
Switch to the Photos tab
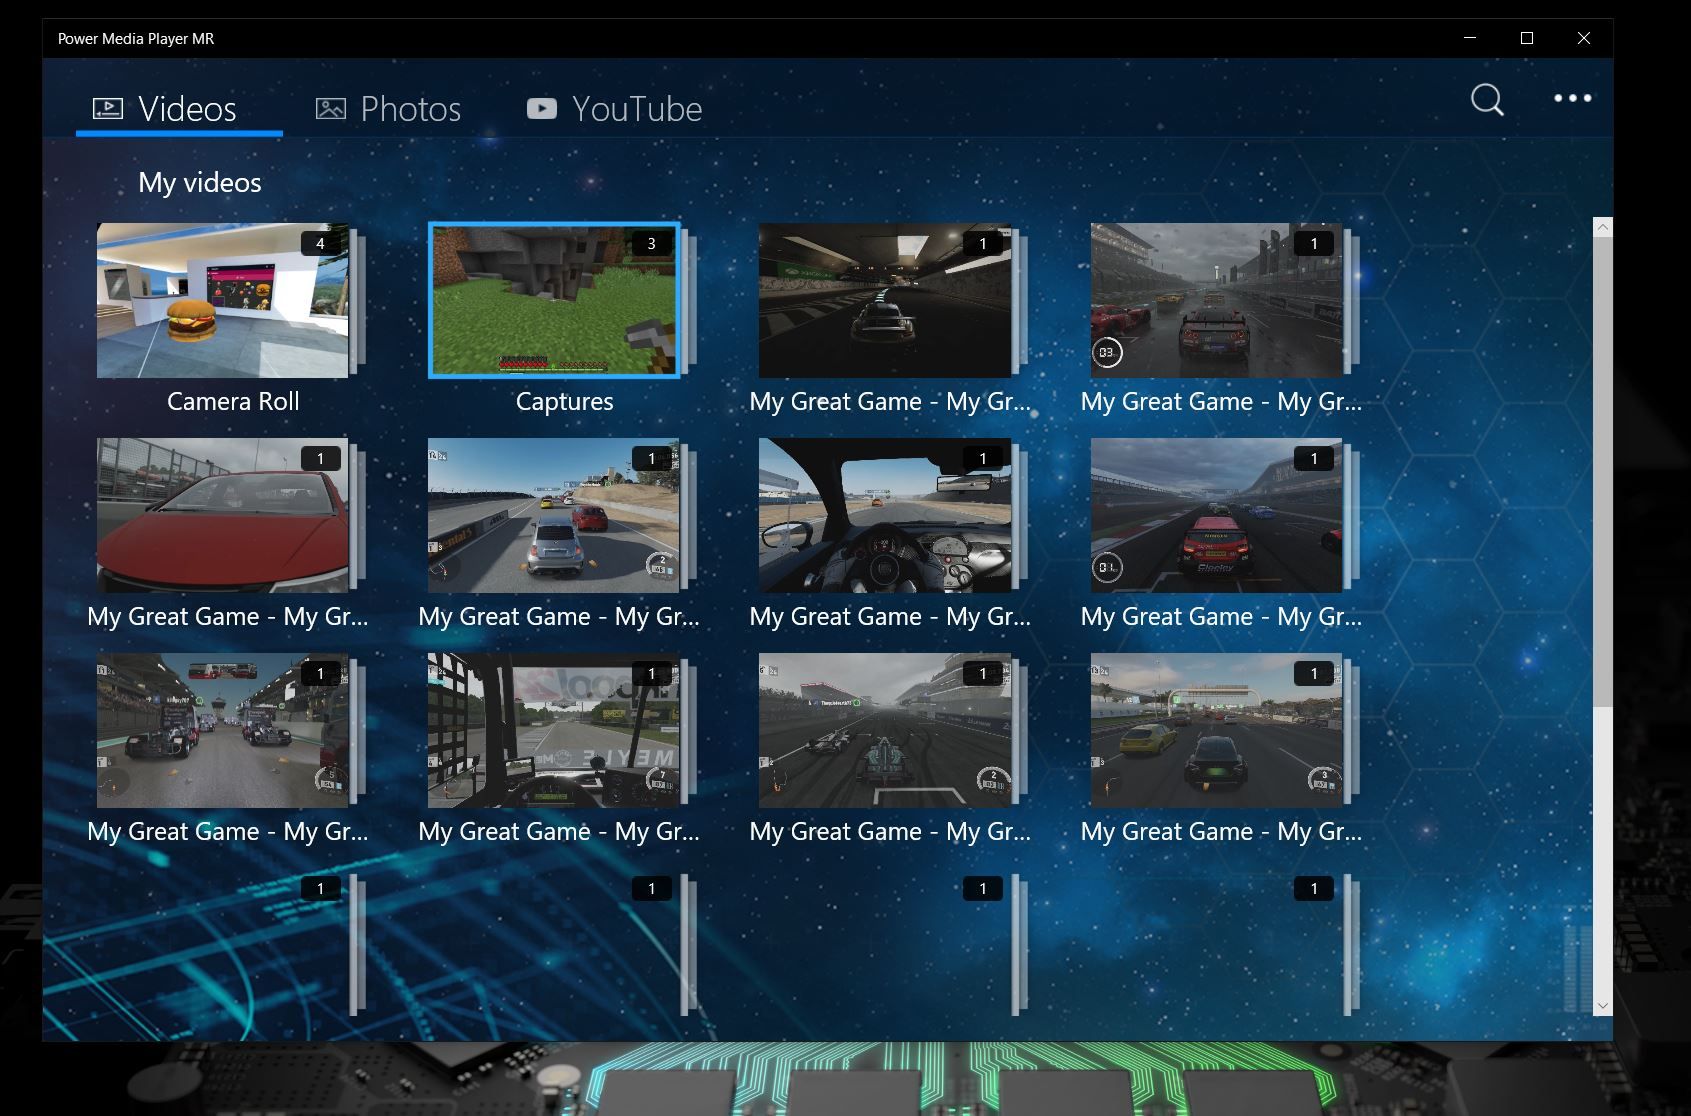410,108
